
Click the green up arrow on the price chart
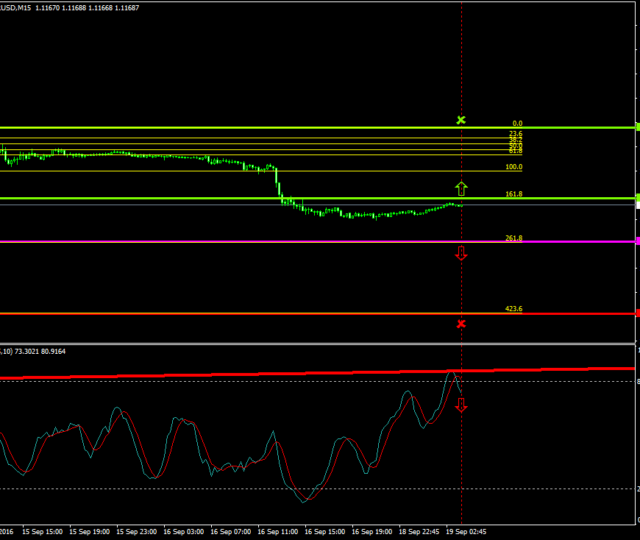[461, 187]
